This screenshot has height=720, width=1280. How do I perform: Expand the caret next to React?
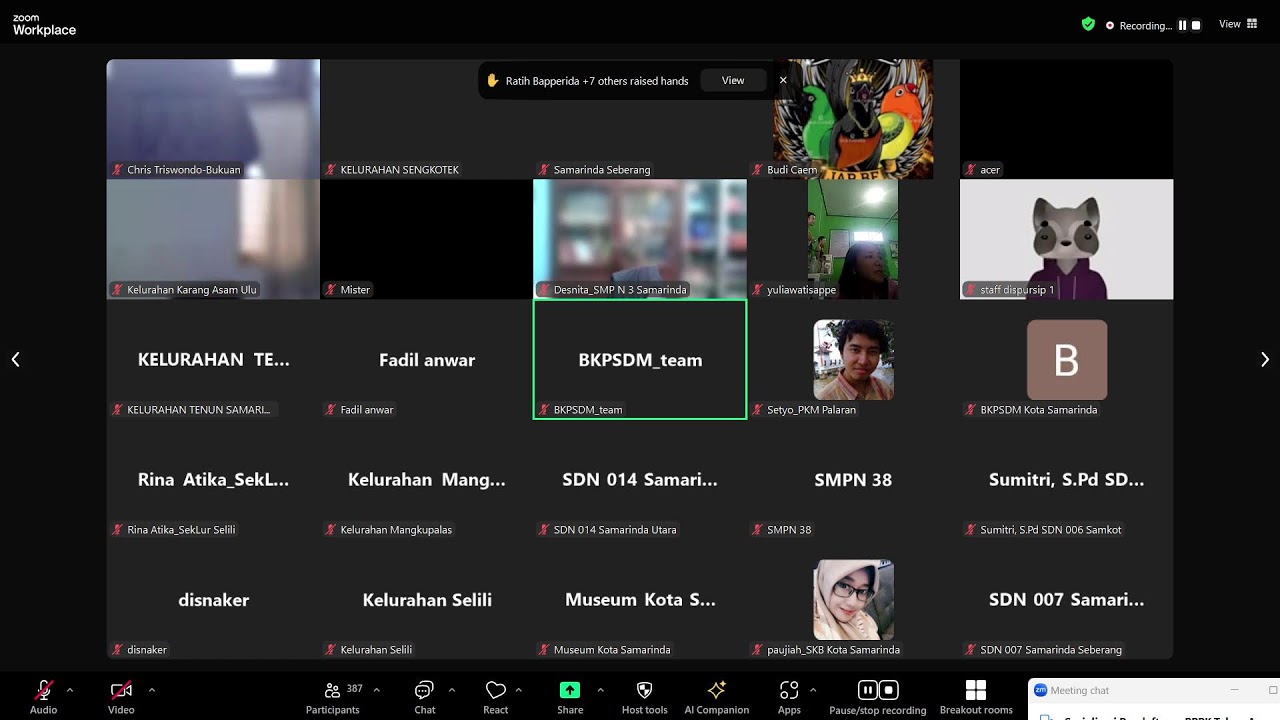click(518, 690)
